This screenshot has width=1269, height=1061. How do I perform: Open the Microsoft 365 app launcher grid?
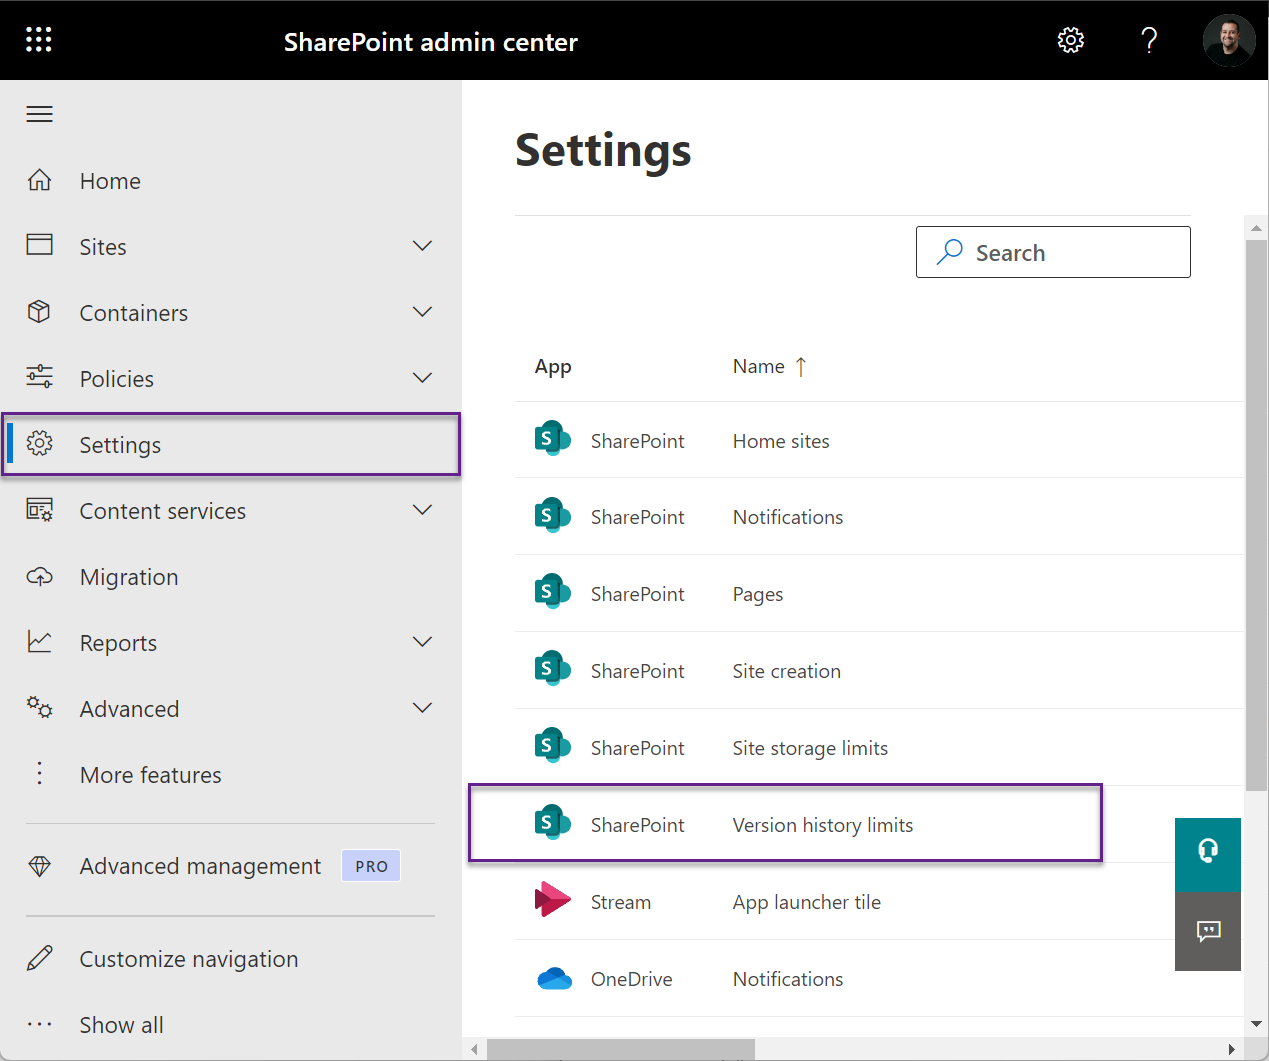pos(38,38)
